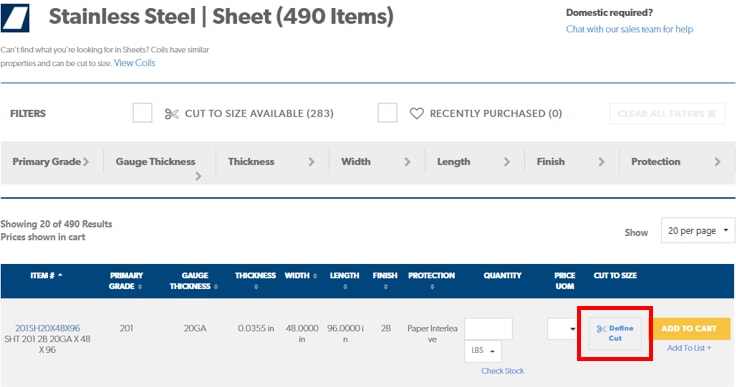Click the blue parallelogram sheet logo icon
This screenshot has width=736, height=387.
tap(15, 18)
